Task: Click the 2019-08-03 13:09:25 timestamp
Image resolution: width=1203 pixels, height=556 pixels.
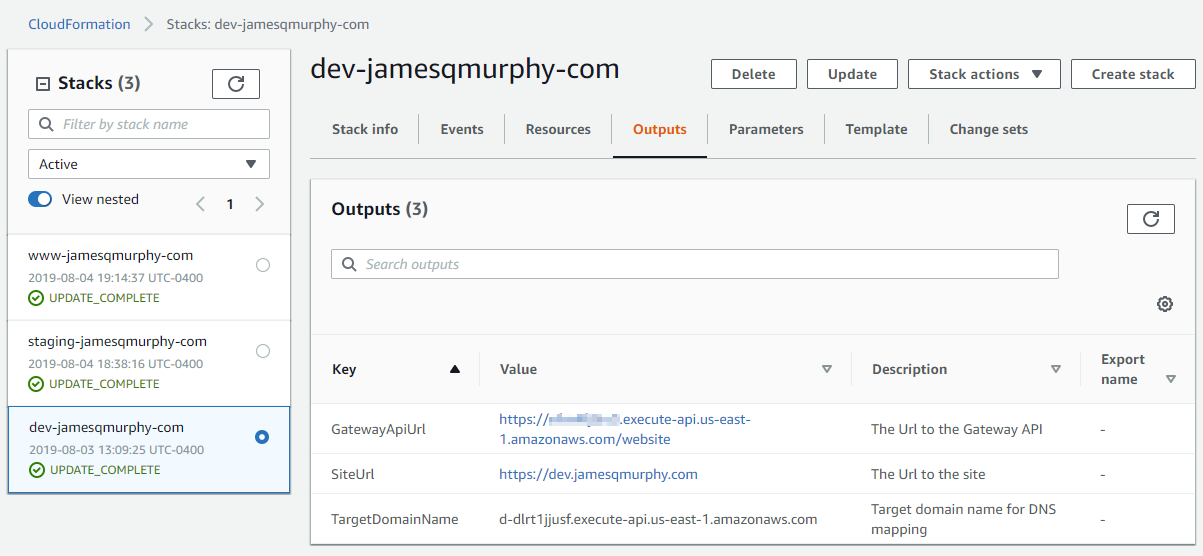Action: click(117, 450)
